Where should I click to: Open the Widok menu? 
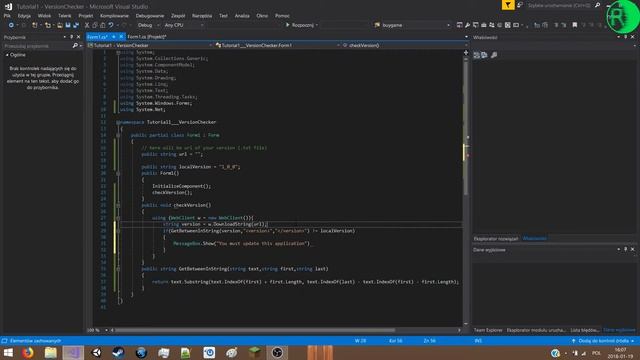44,16
